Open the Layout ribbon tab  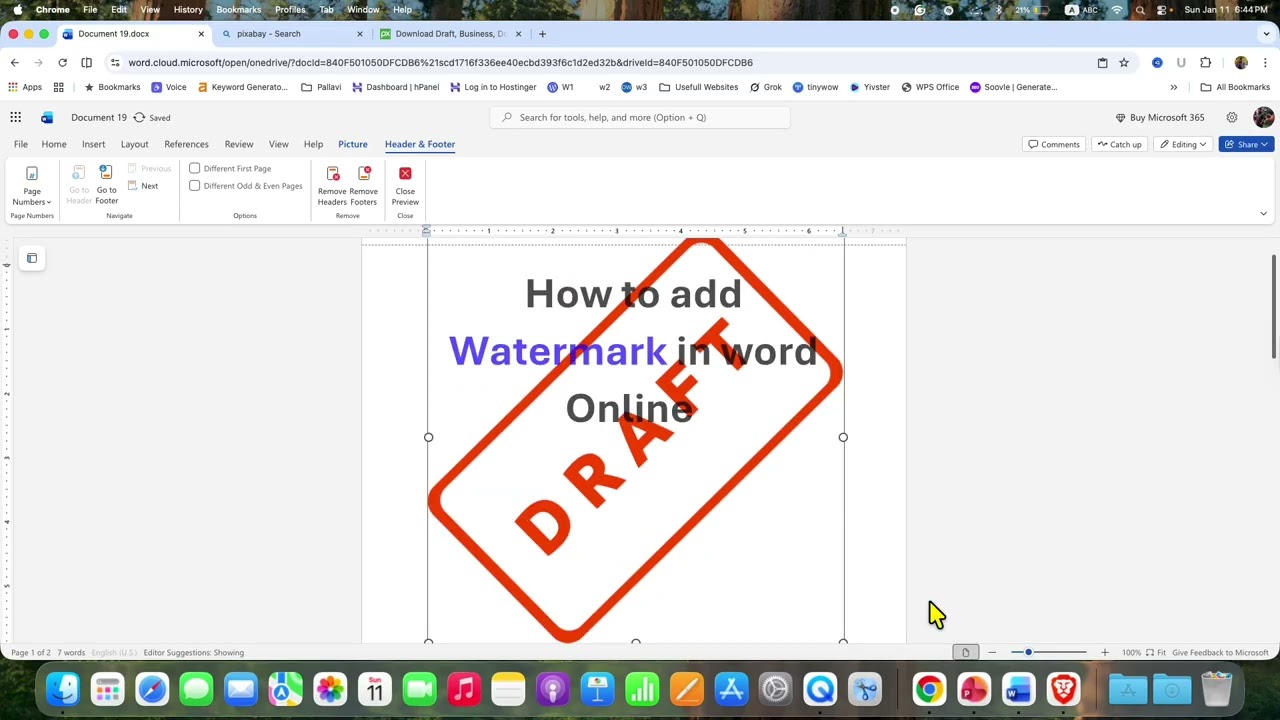(x=134, y=144)
